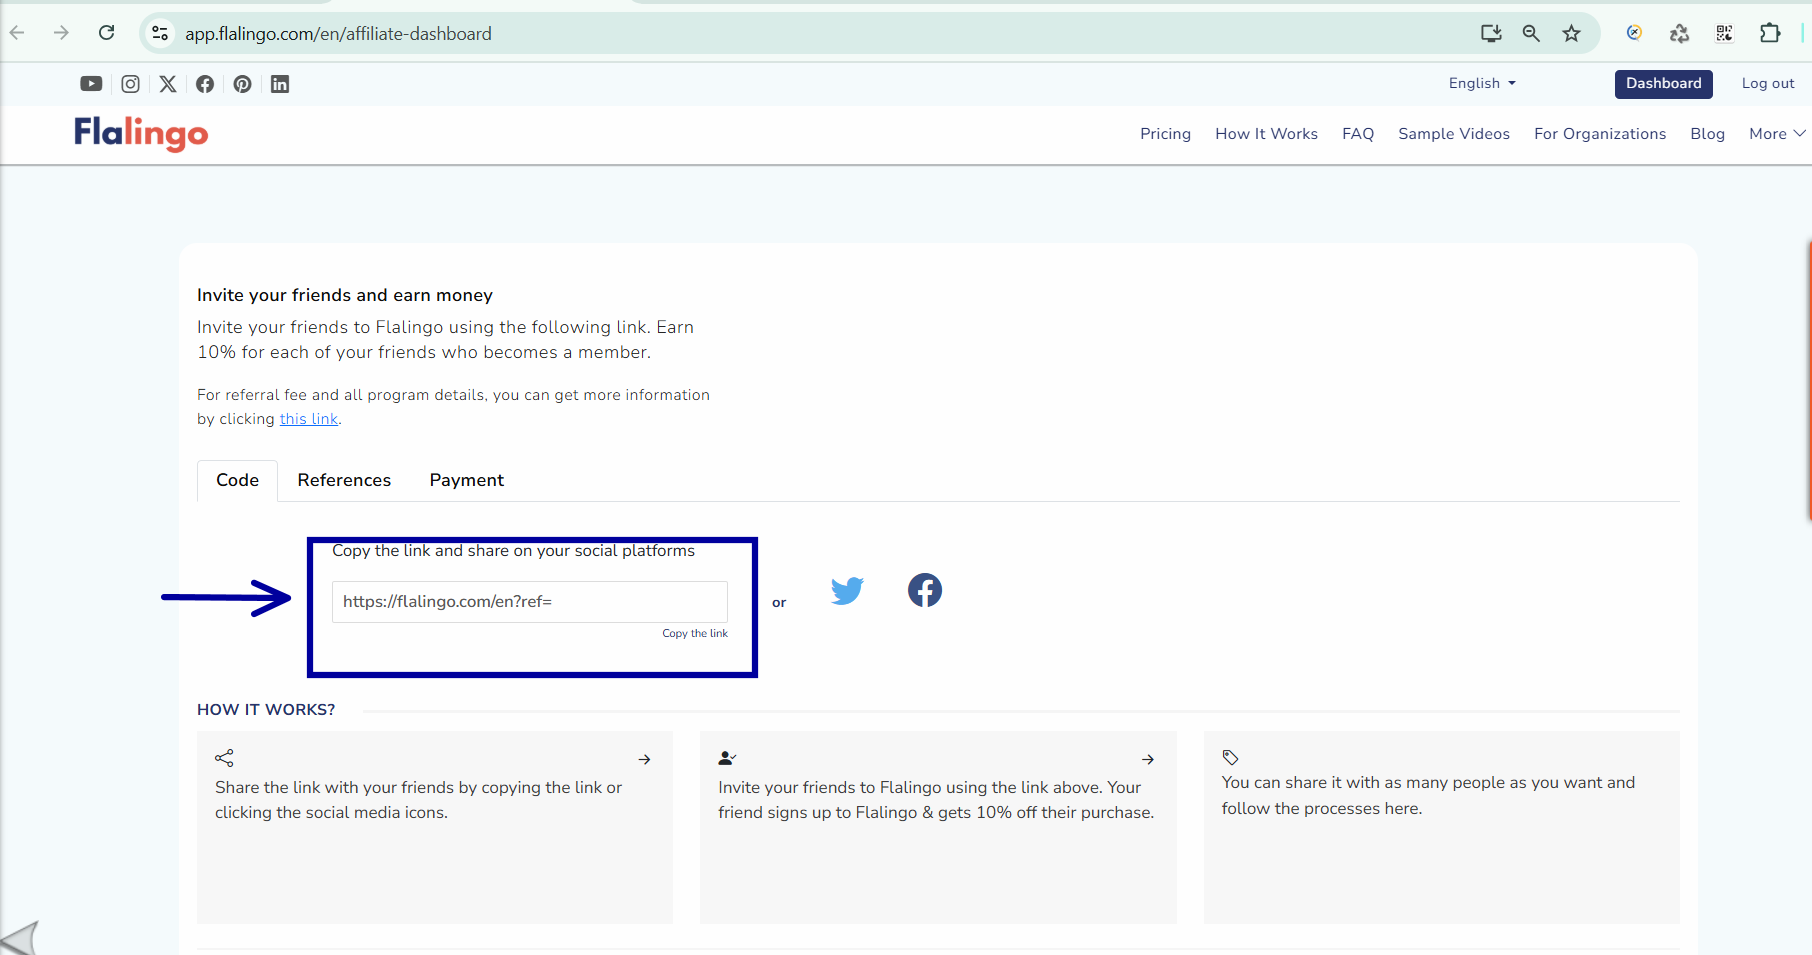Viewport: 1812px width, 955px height.
Task: Click arrow in Share the link card
Action: (645, 760)
